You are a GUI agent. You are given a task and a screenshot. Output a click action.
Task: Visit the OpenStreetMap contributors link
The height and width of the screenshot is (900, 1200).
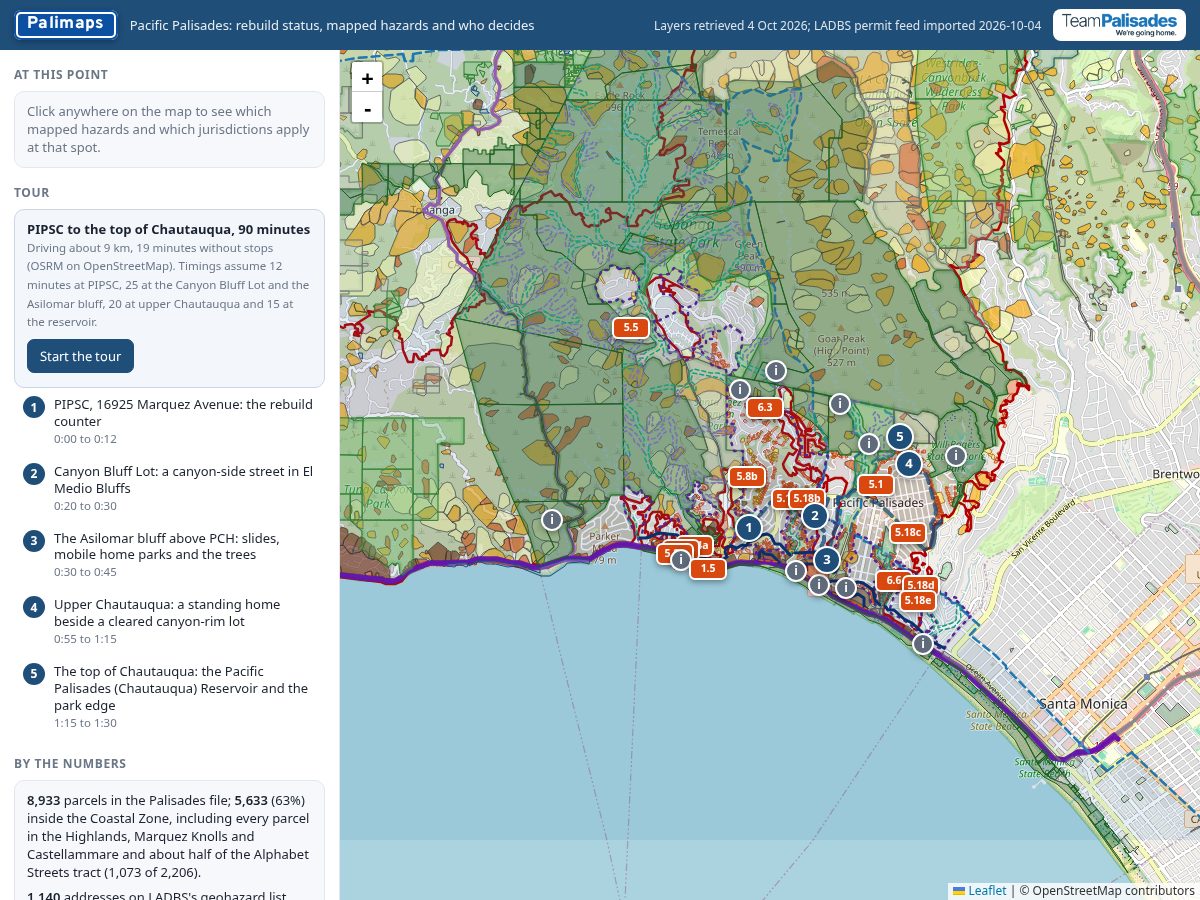click(x=1113, y=890)
